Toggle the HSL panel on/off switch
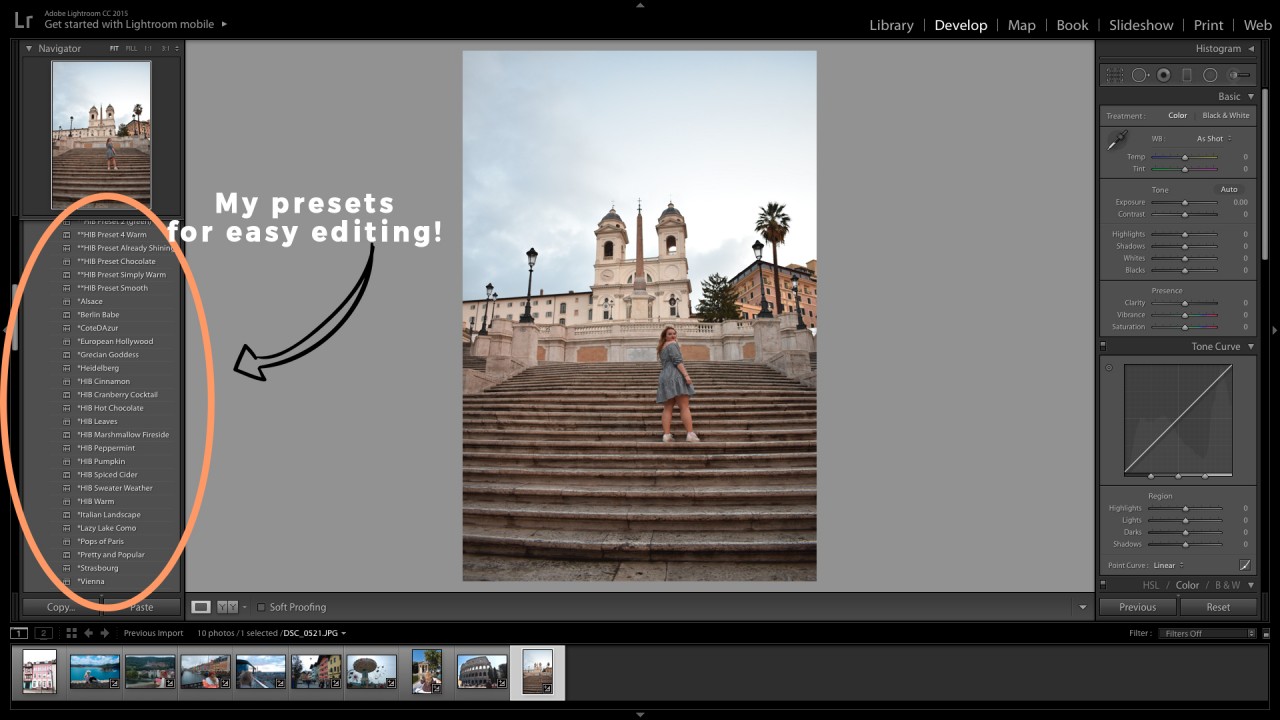 pyautogui.click(x=1103, y=585)
